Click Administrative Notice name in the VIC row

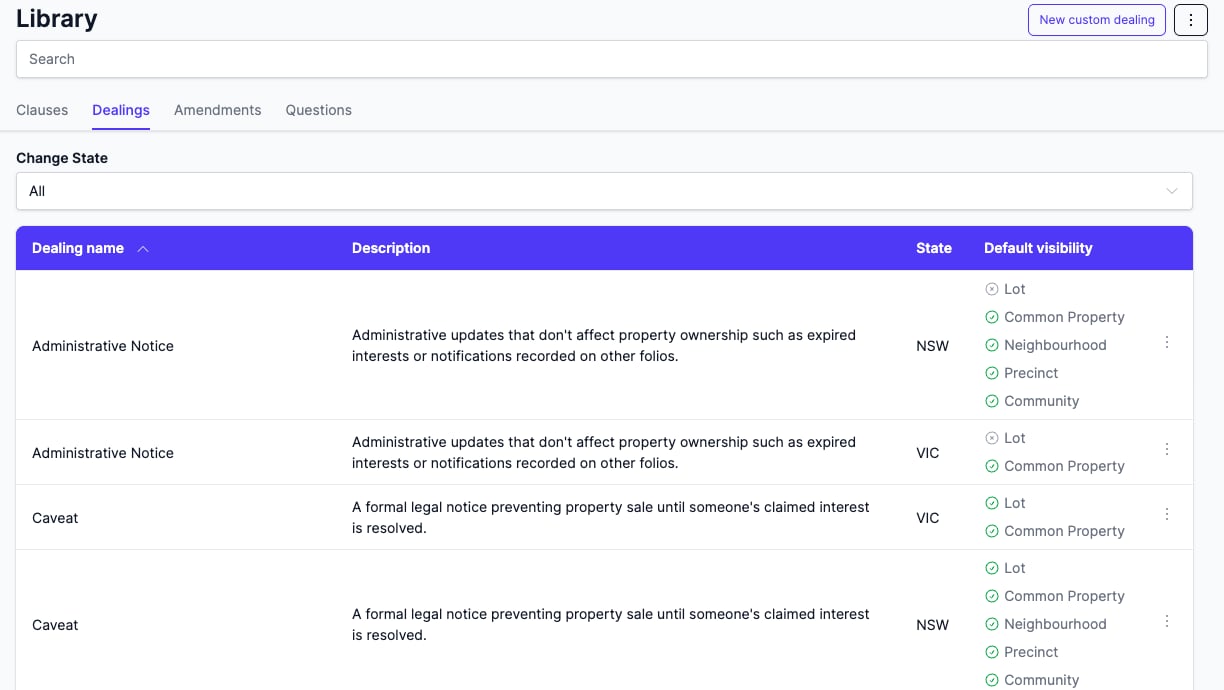[103, 453]
